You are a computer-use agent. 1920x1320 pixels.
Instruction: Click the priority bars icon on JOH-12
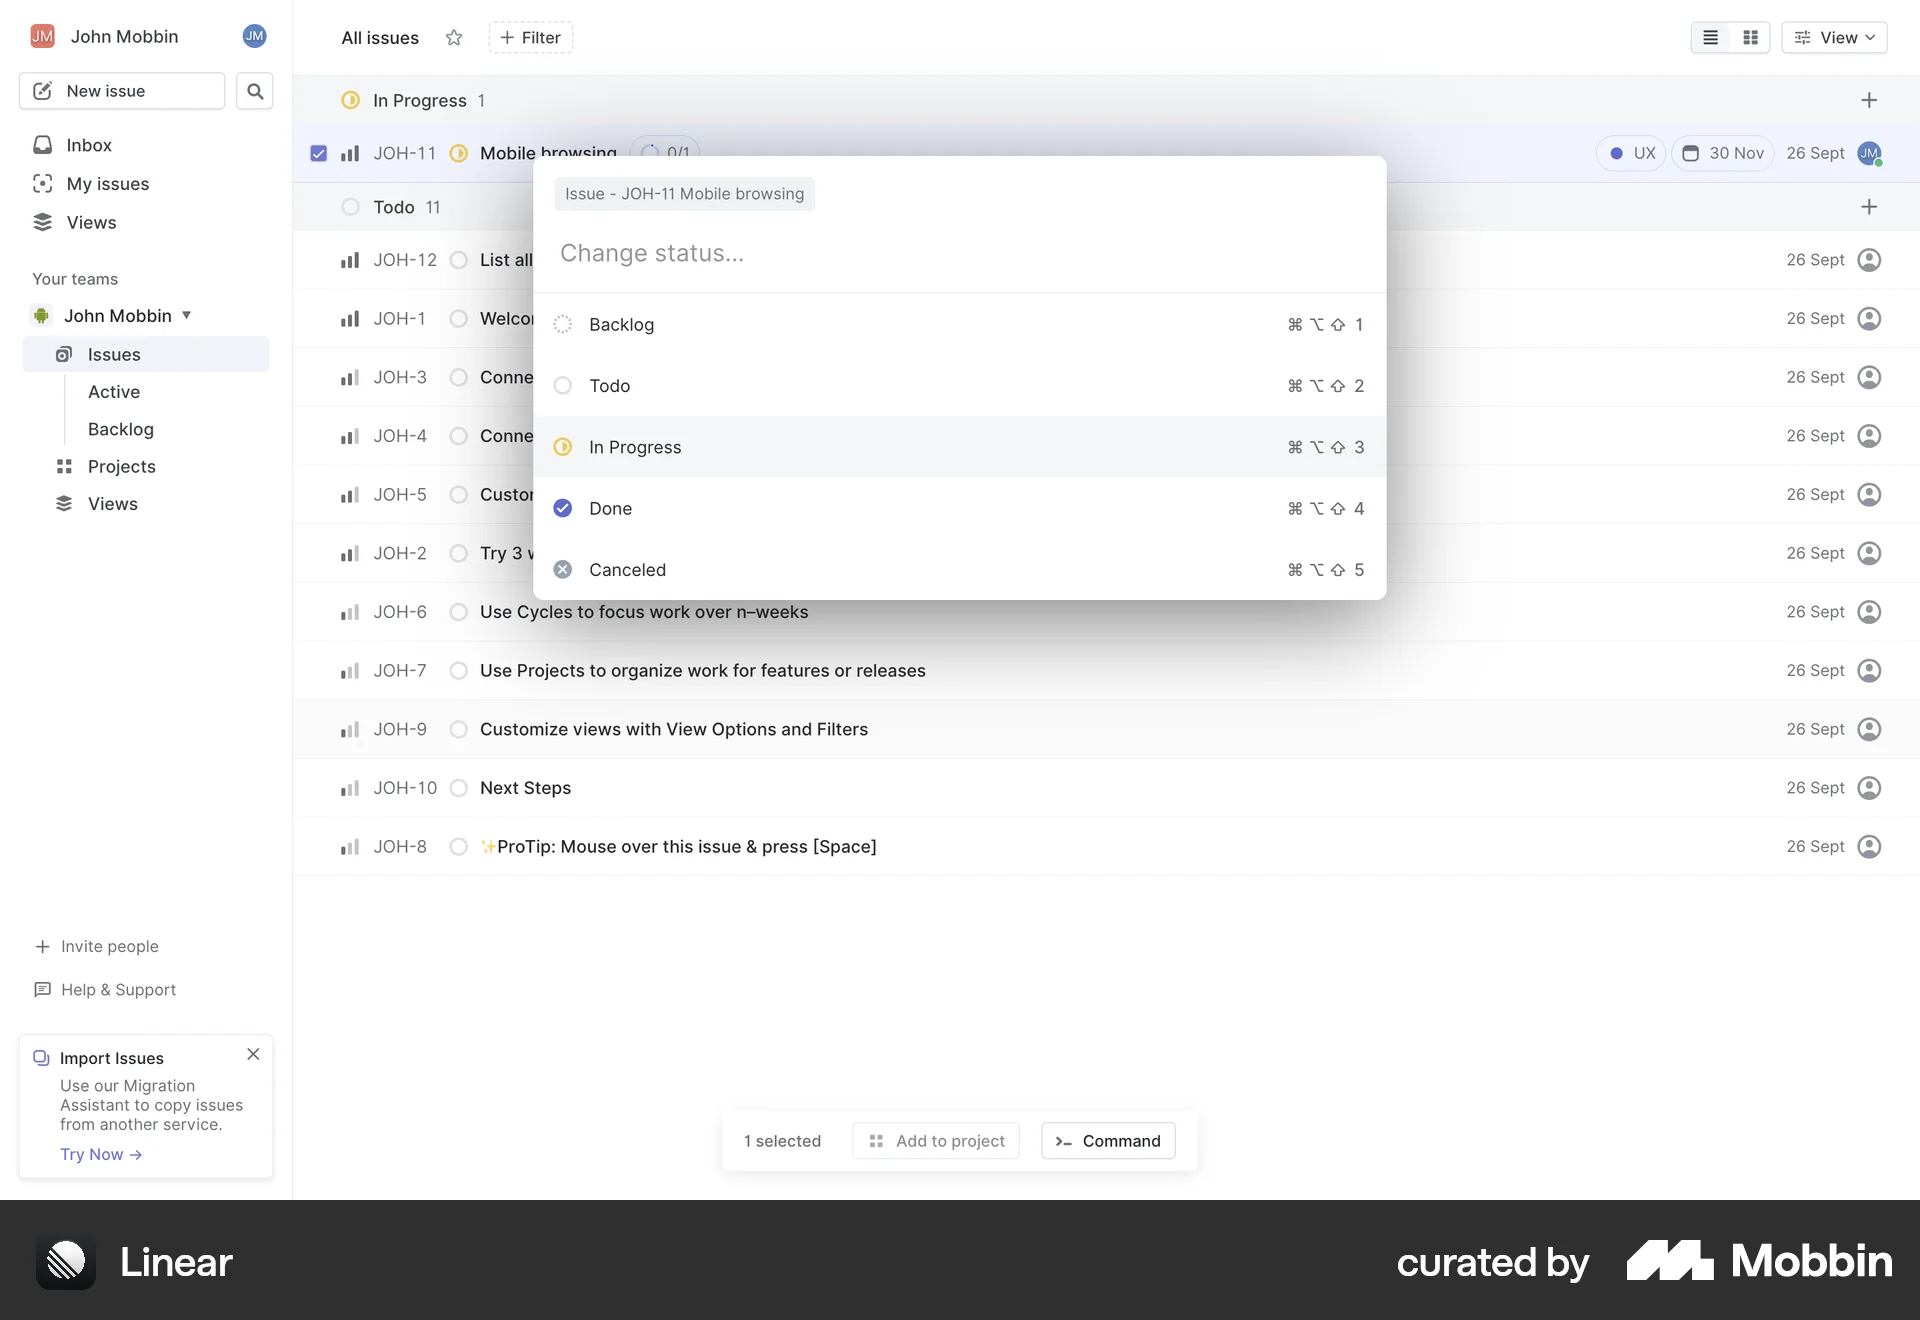click(x=350, y=259)
